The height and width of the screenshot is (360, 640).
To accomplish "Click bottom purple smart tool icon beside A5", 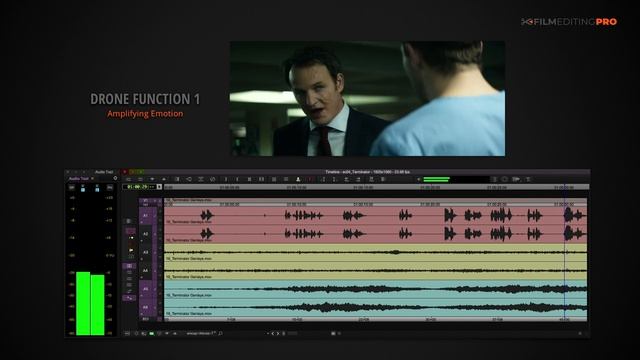I will click(129, 298).
